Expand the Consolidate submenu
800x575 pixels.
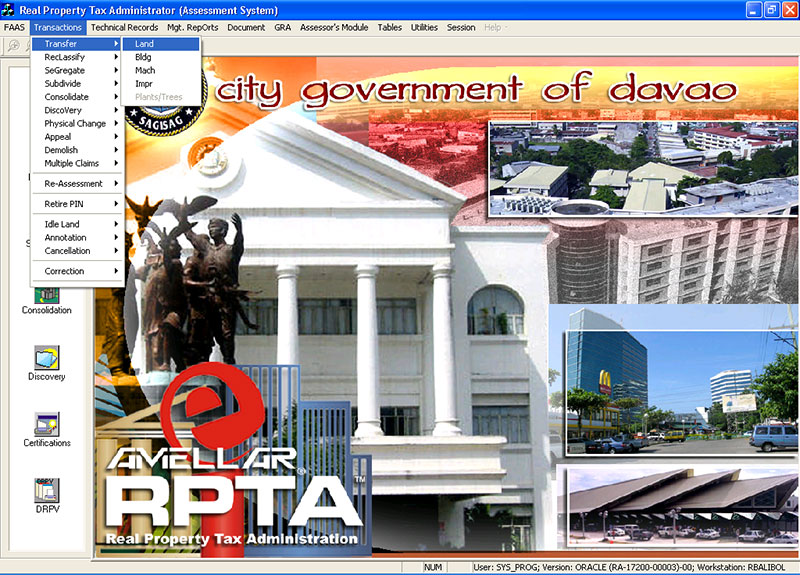[x=77, y=97]
